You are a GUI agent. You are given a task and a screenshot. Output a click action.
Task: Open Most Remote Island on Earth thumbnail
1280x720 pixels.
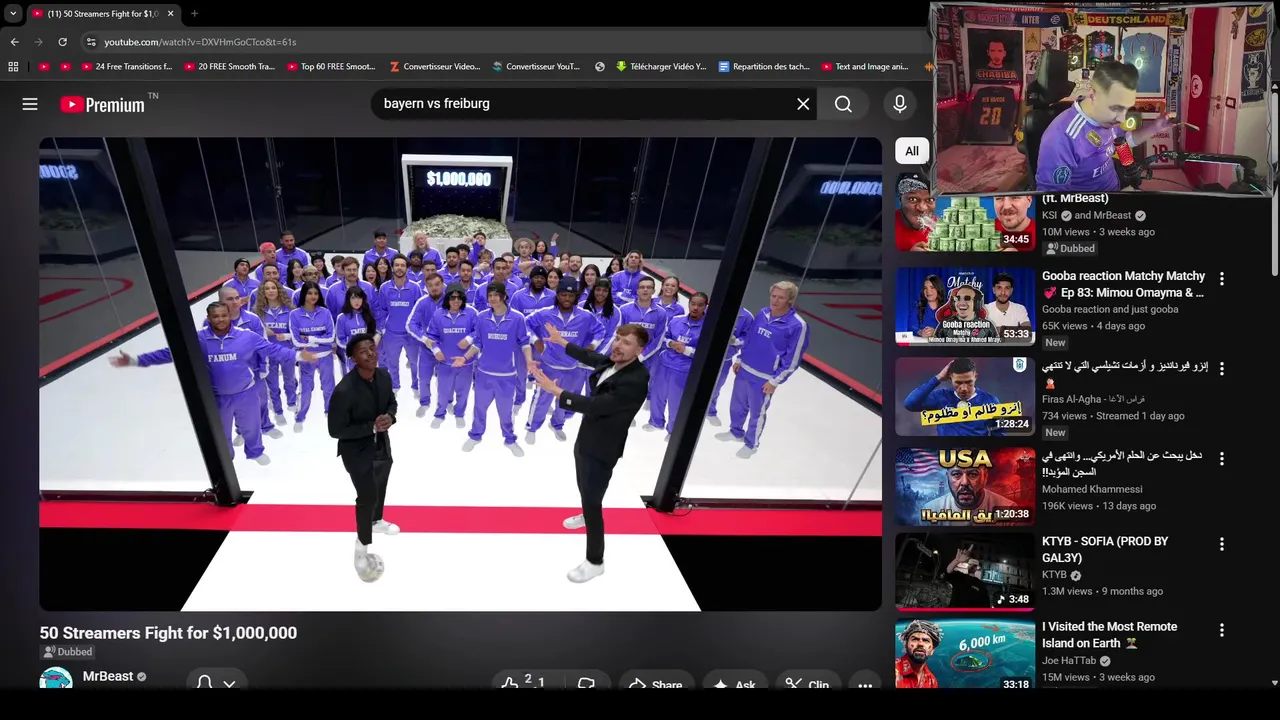point(965,655)
